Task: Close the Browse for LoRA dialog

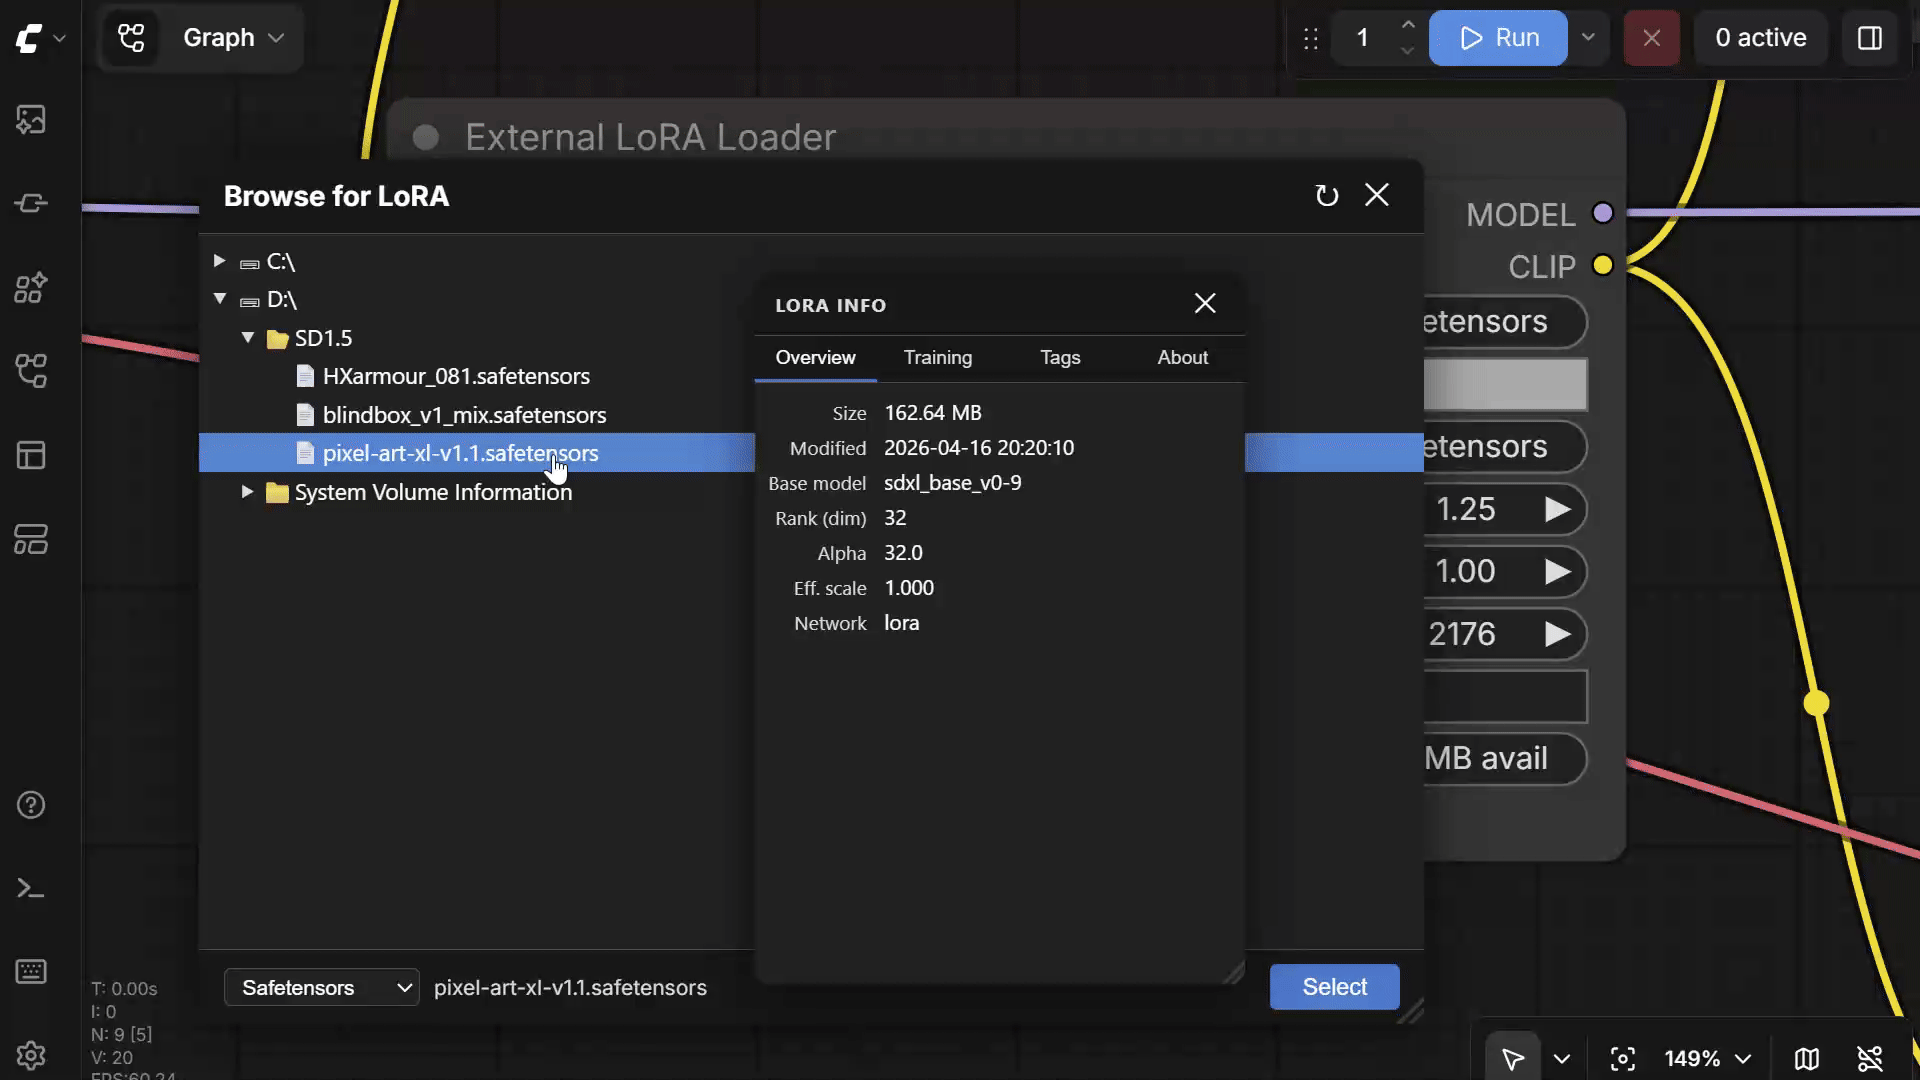Action: click(1377, 195)
